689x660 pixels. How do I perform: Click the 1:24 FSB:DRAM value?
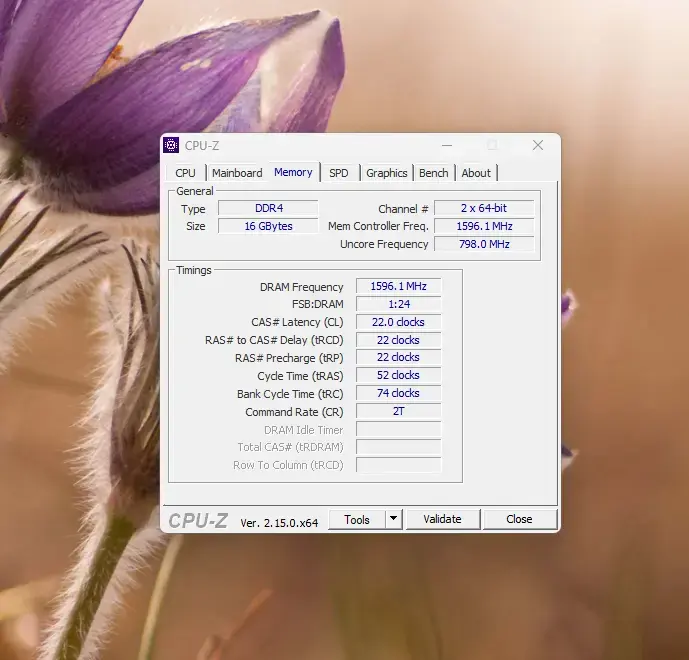click(x=399, y=304)
